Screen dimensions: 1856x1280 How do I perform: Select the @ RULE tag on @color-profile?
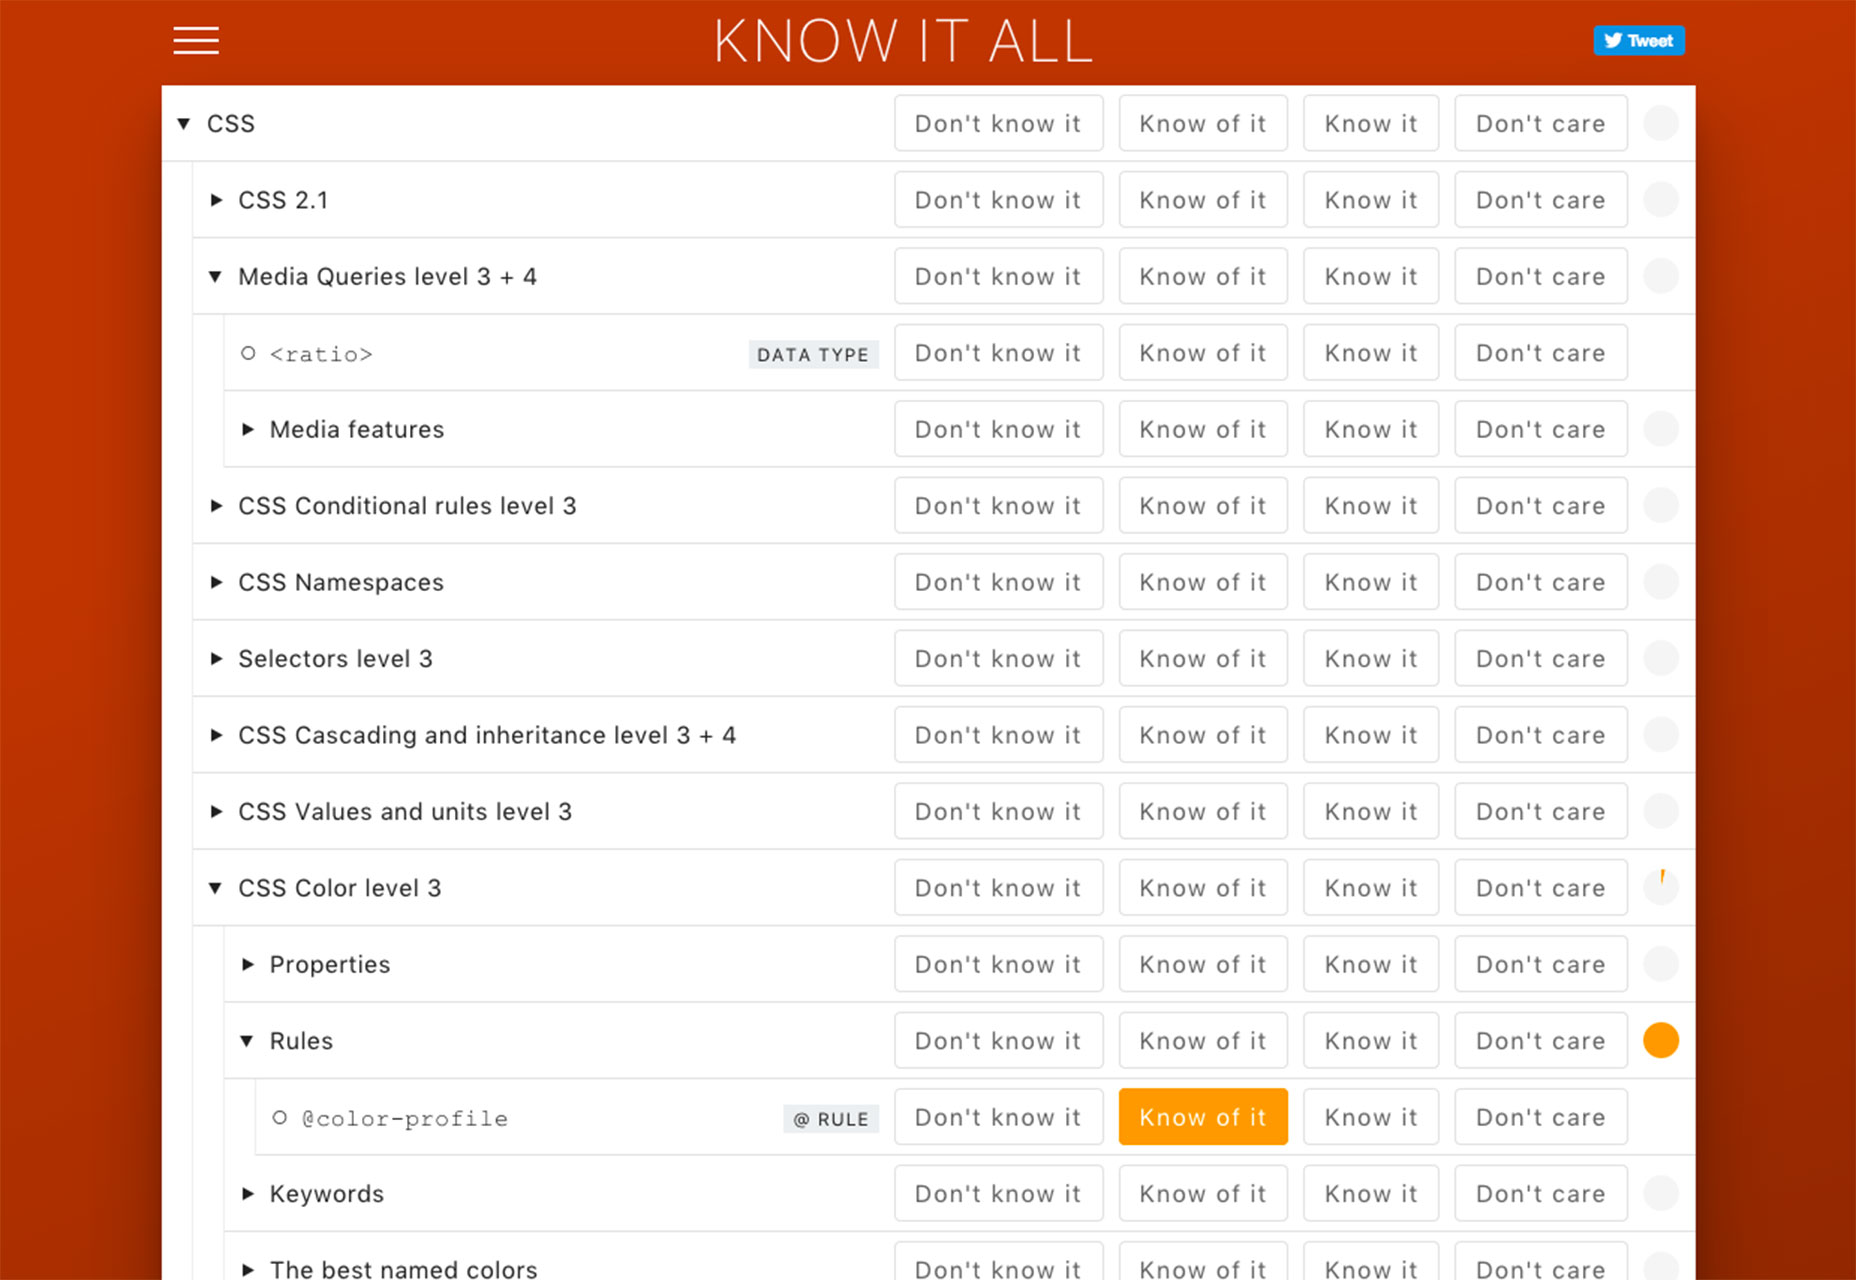[x=830, y=1119]
